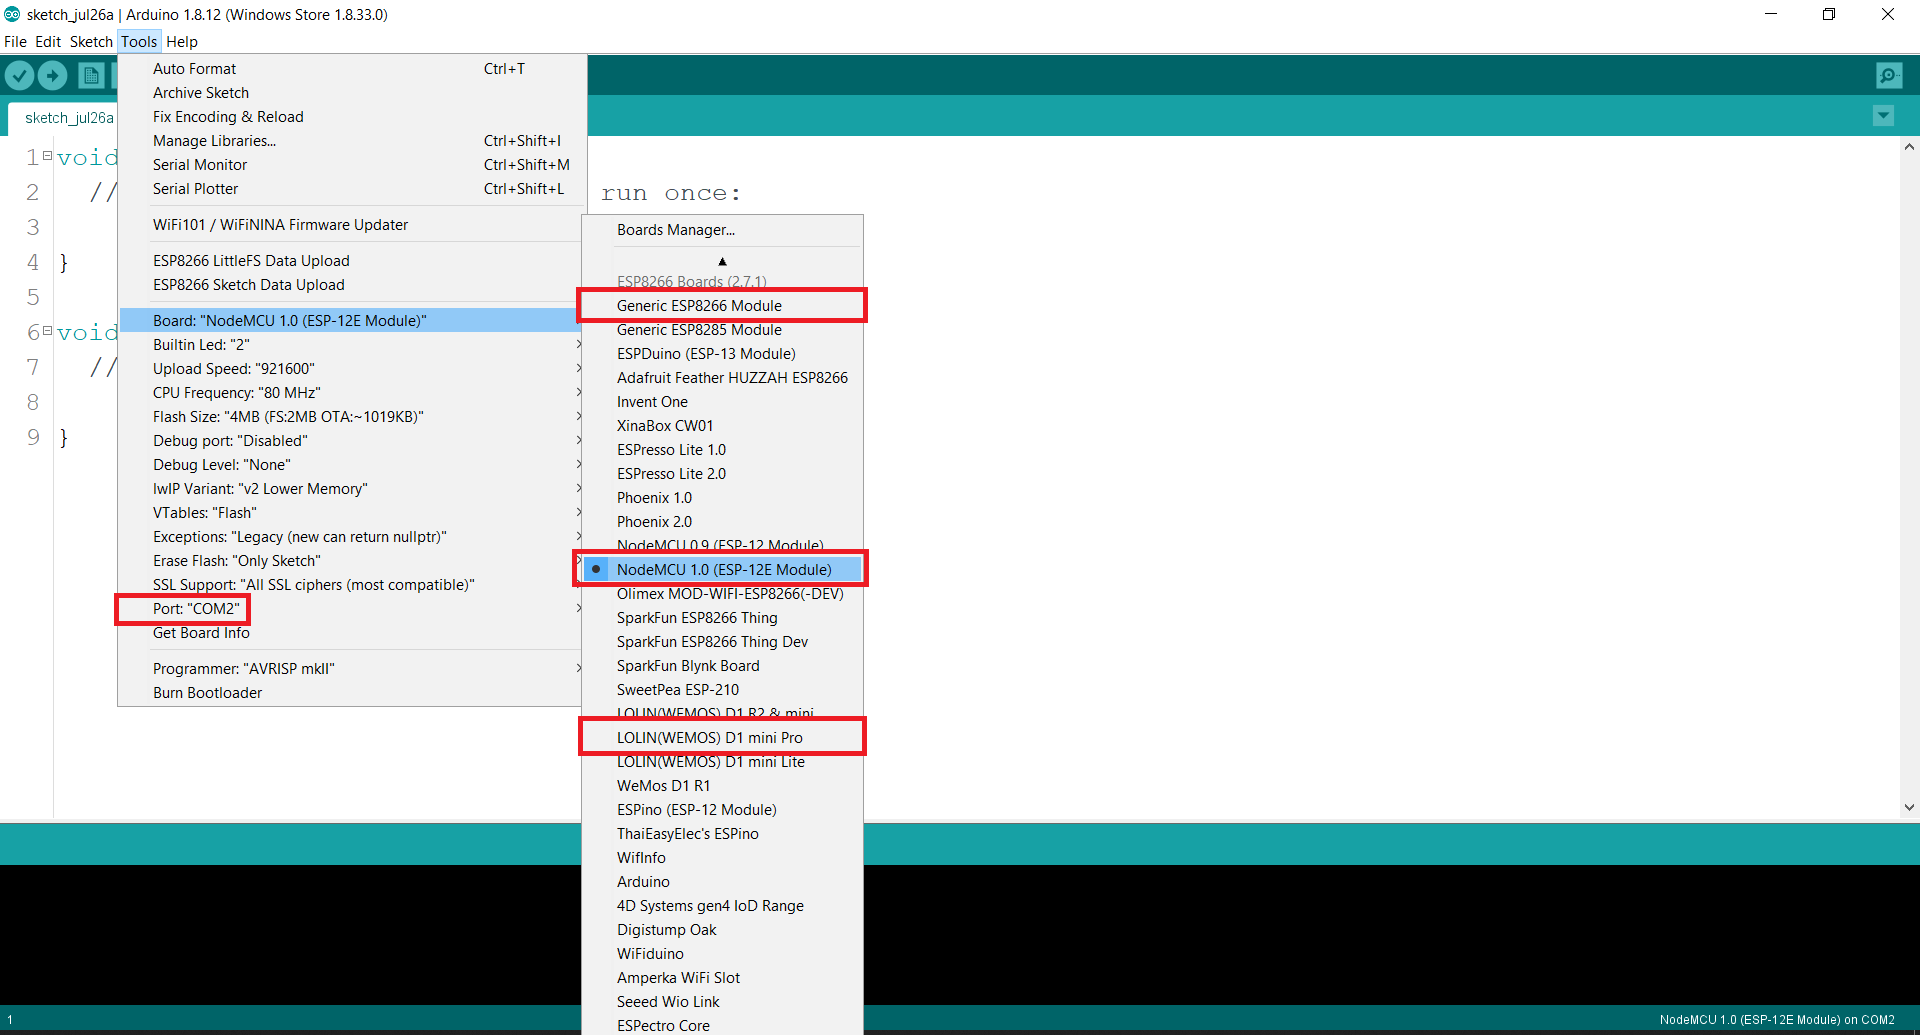The width and height of the screenshot is (1920, 1035).
Task: Open the Help menu
Action: pos(182,42)
